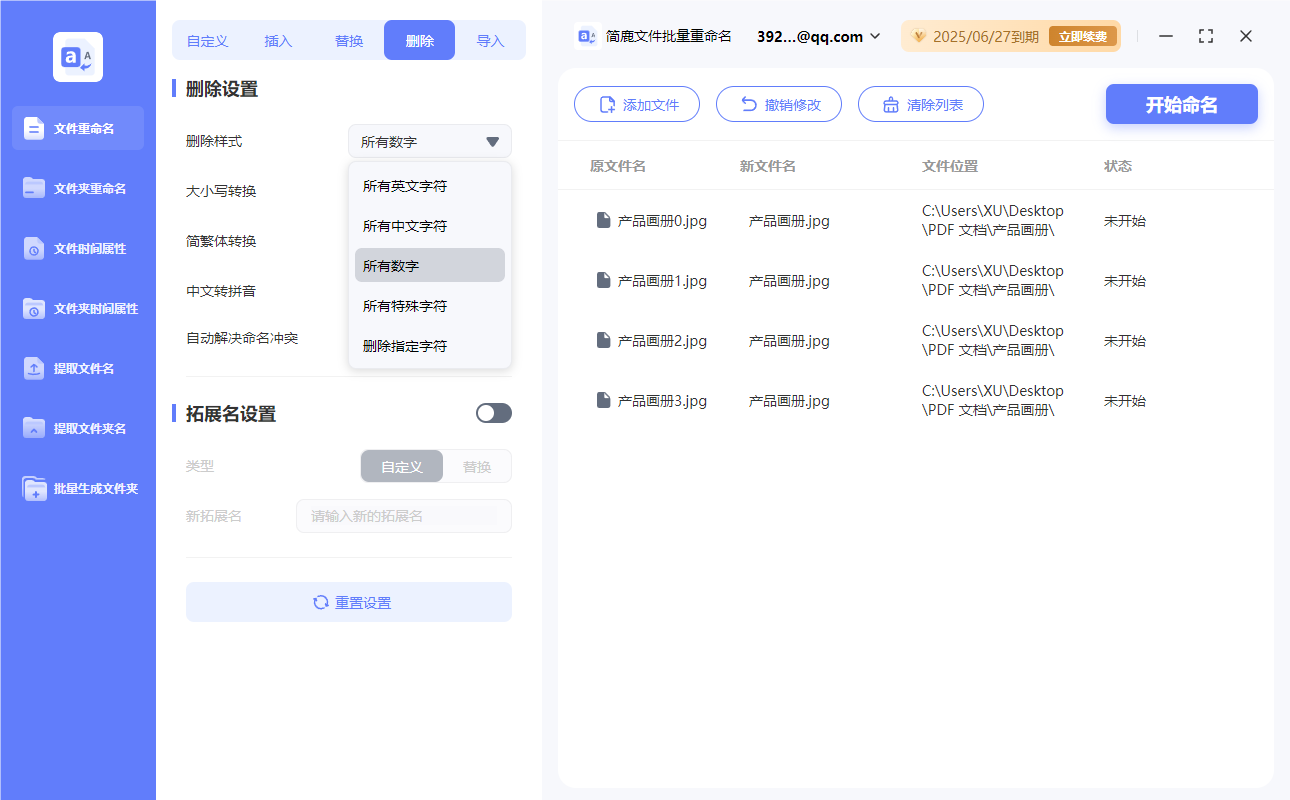Screen dimensions: 1290x800
Task: Select 文件夹重命名 in the sidebar
Action: click(x=77, y=188)
